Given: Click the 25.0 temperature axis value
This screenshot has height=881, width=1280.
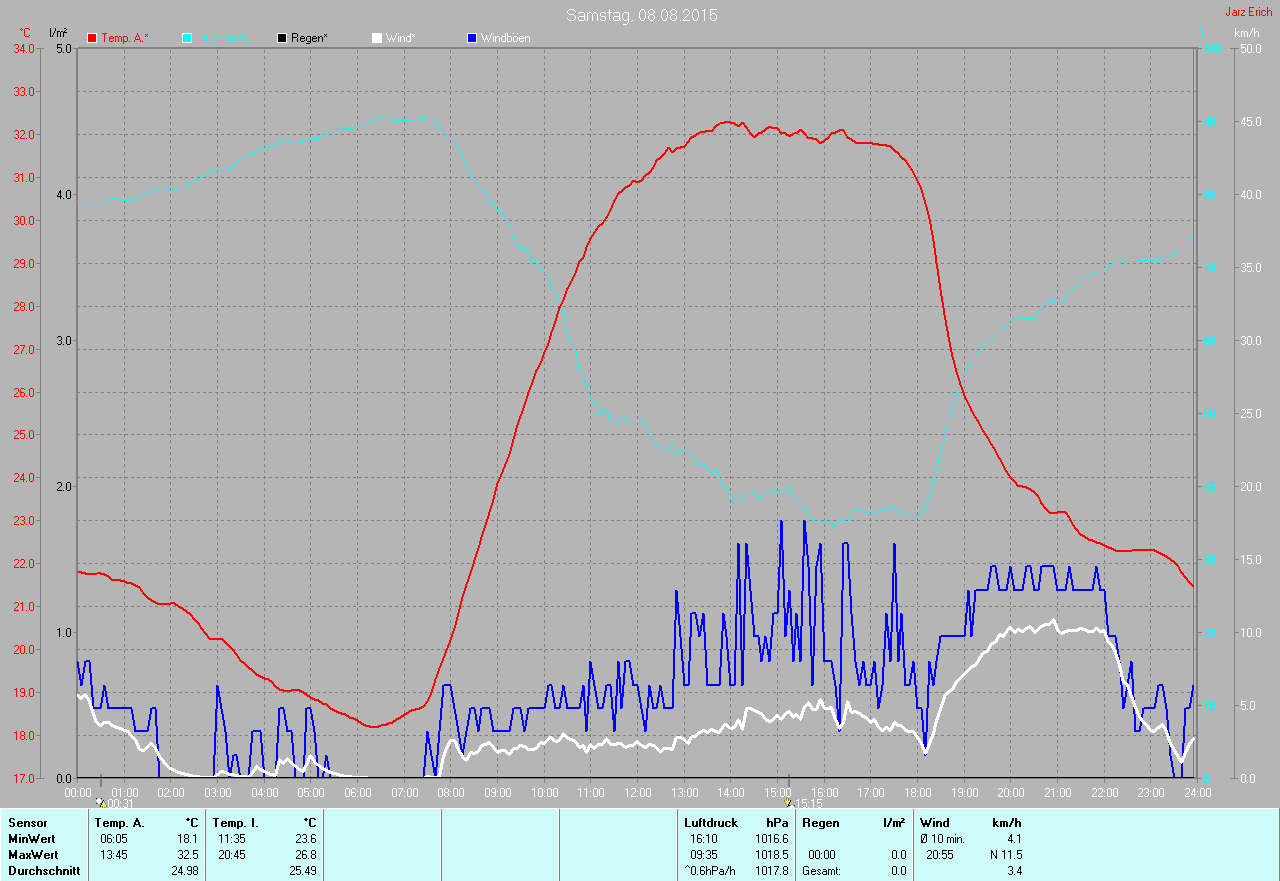Looking at the screenshot, I should click(x=24, y=435).
